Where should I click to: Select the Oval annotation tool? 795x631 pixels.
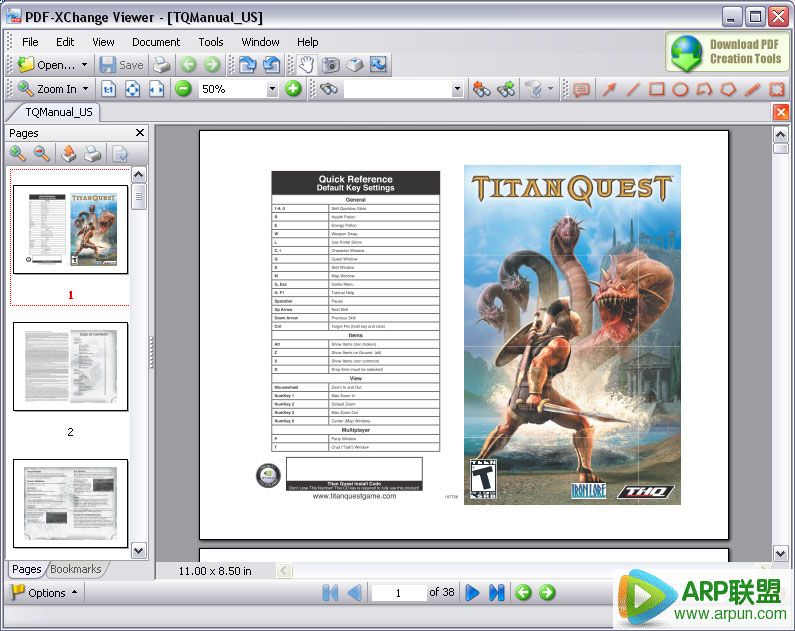[x=680, y=90]
